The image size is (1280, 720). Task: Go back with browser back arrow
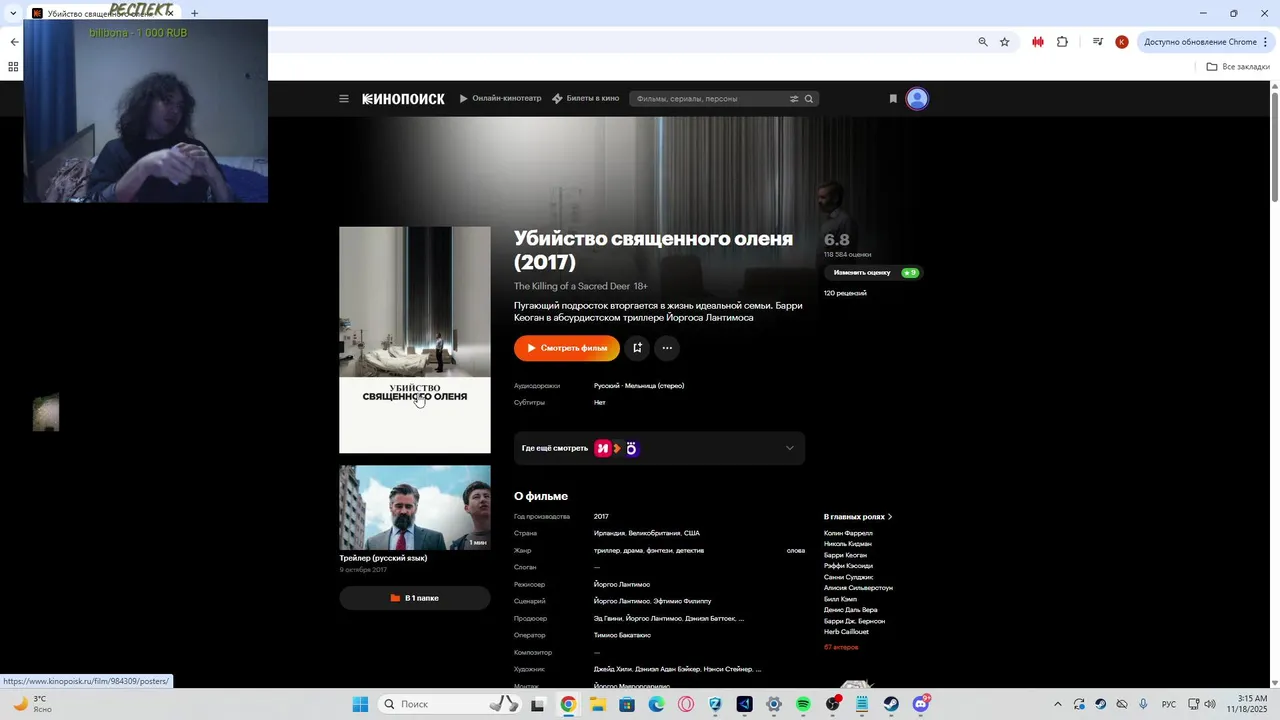[x=14, y=42]
